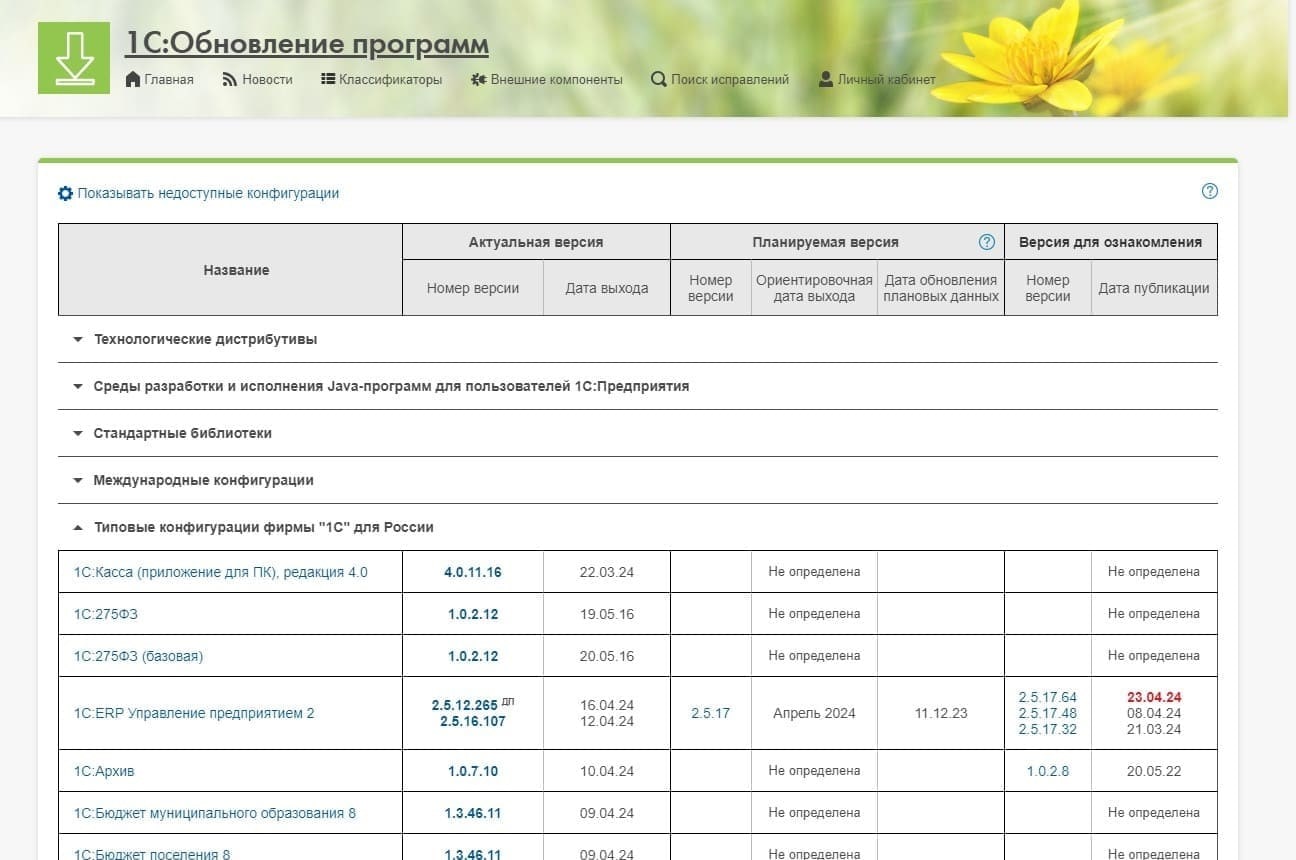Click the date 10.04.24 in Архив row
This screenshot has height=860, width=1296.
click(607, 771)
